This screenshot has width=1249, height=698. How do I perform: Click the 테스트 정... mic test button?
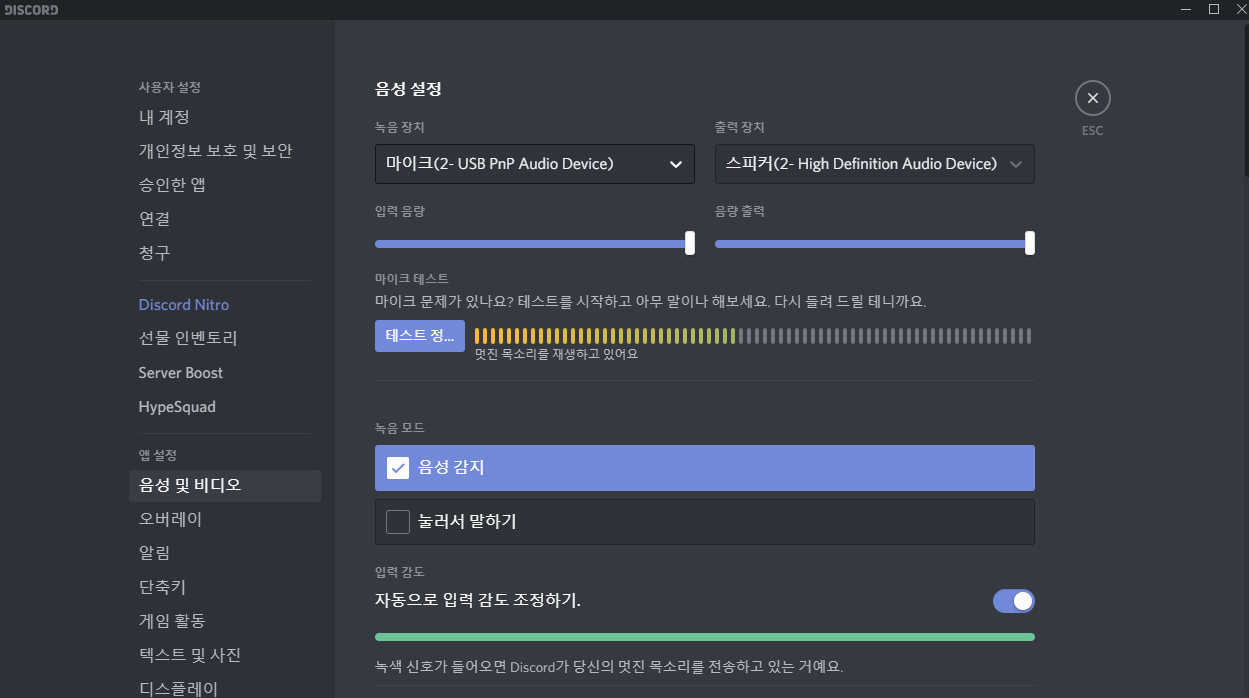[420, 336]
